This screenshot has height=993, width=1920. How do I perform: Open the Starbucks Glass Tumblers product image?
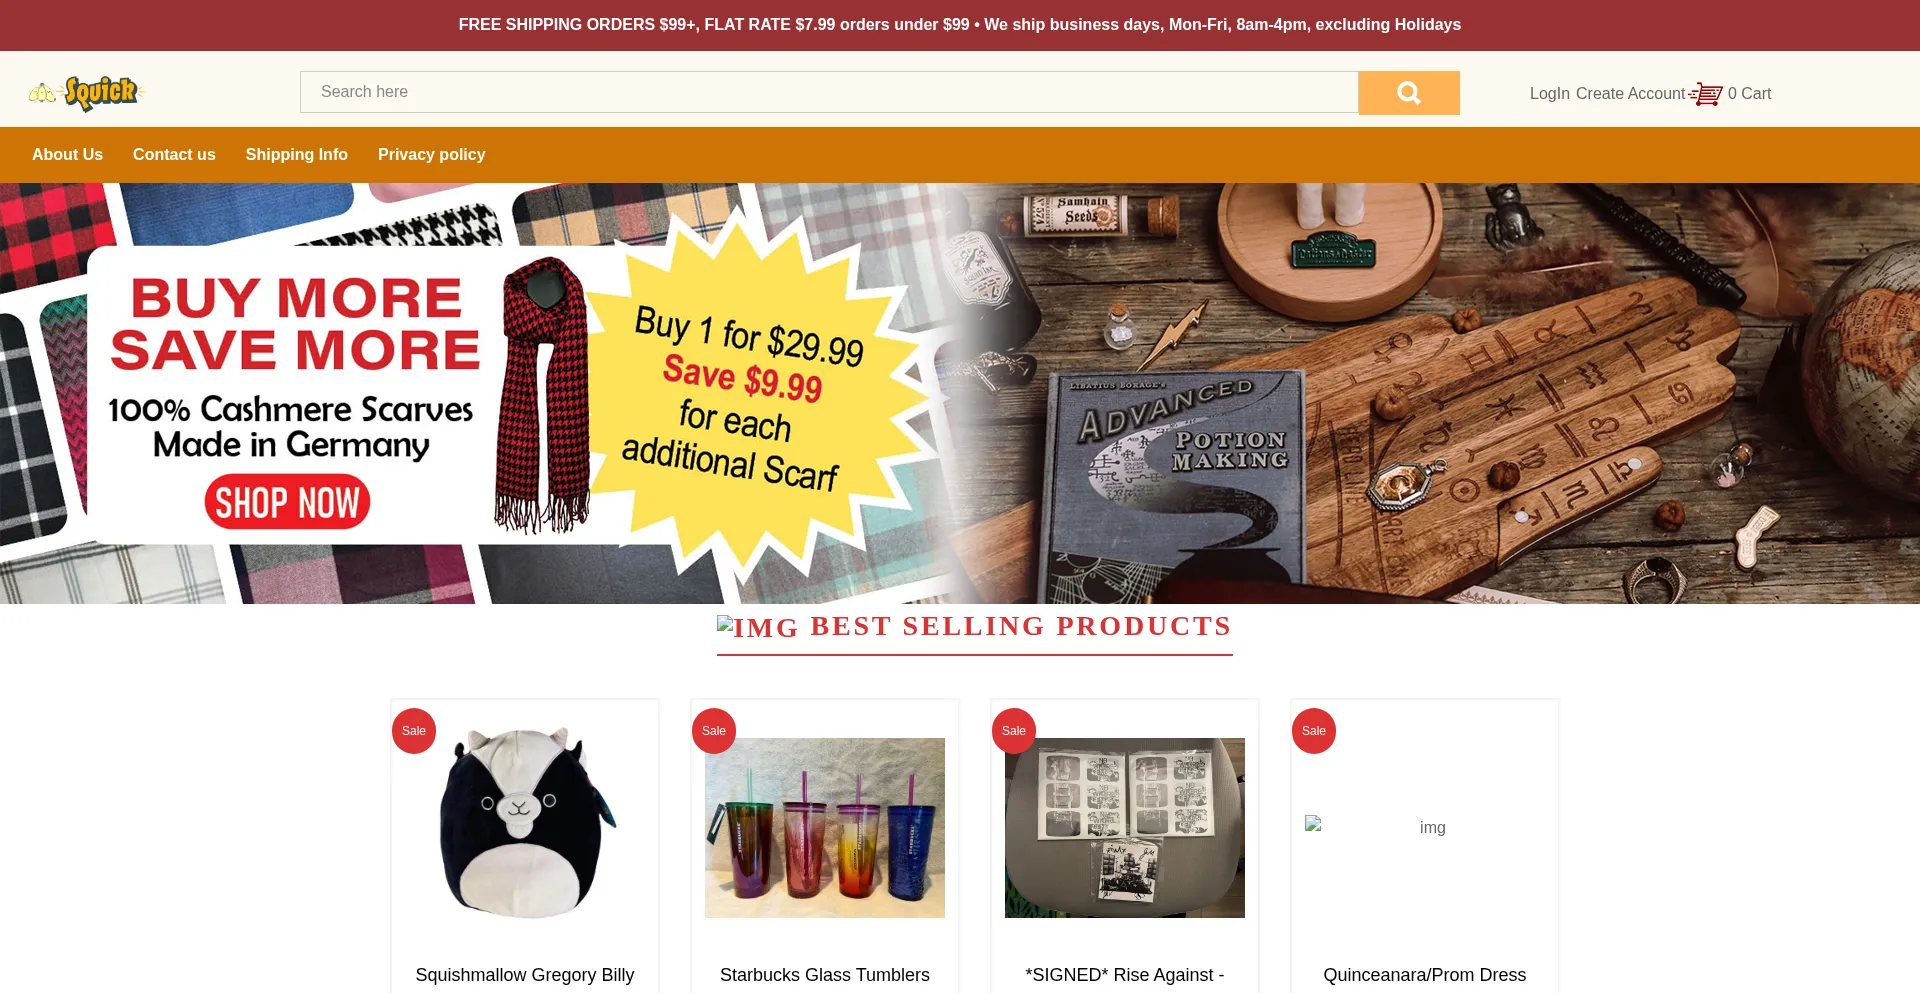(x=825, y=828)
